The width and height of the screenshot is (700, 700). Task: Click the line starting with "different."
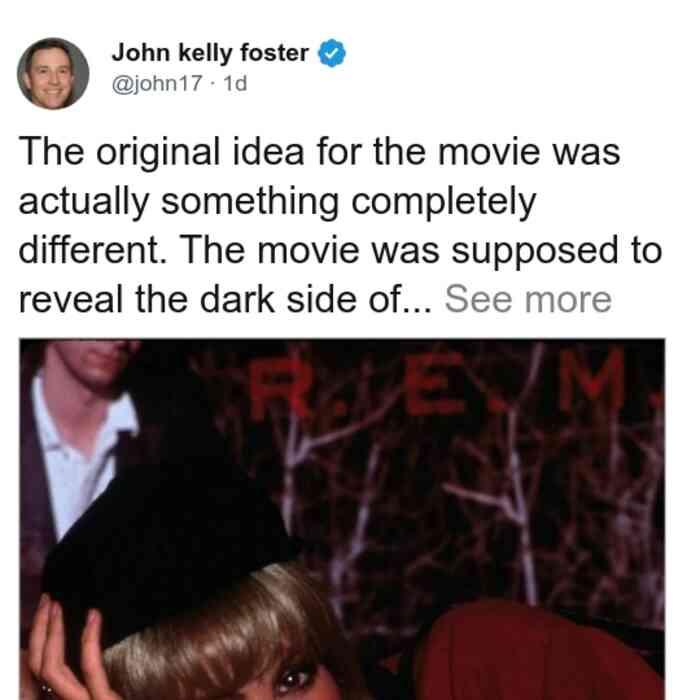click(340, 250)
